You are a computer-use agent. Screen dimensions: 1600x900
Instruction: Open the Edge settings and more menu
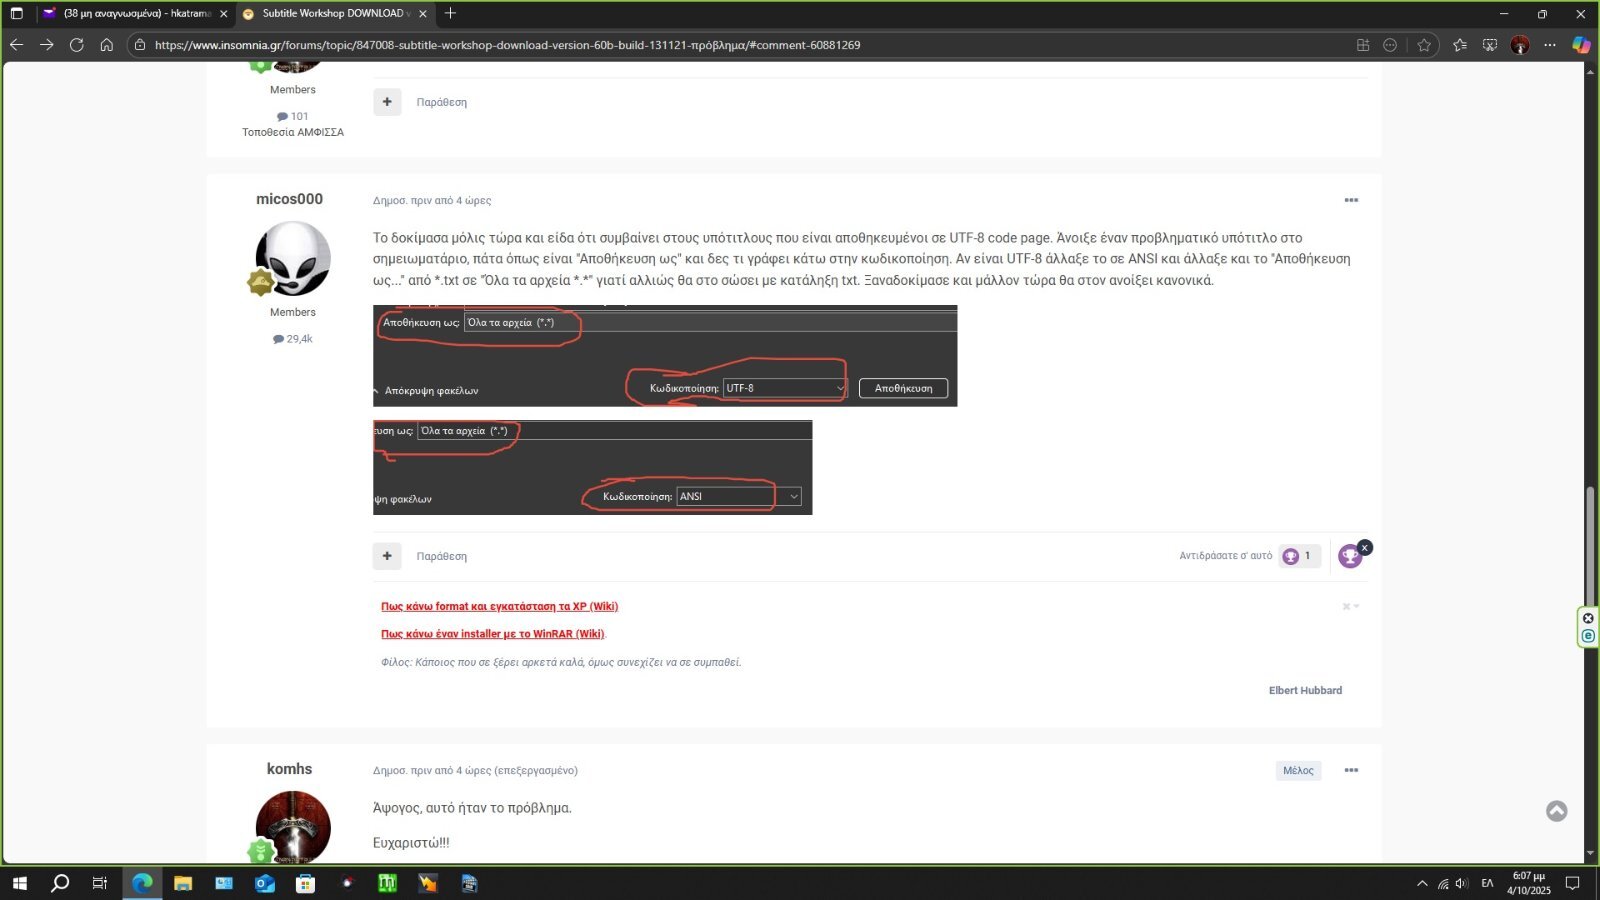coord(1550,45)
